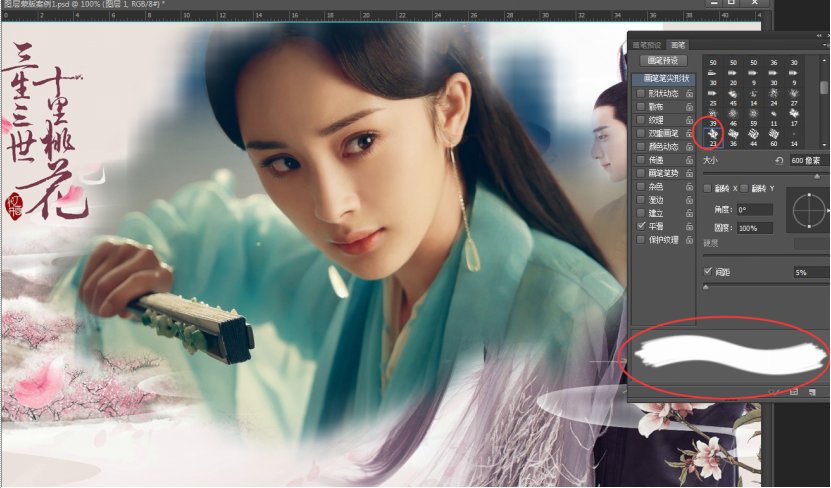The height and width of the screenshot is (488, 831).
Task: Choose the size 39 spatter brush tip
Action: coord(713,118)
